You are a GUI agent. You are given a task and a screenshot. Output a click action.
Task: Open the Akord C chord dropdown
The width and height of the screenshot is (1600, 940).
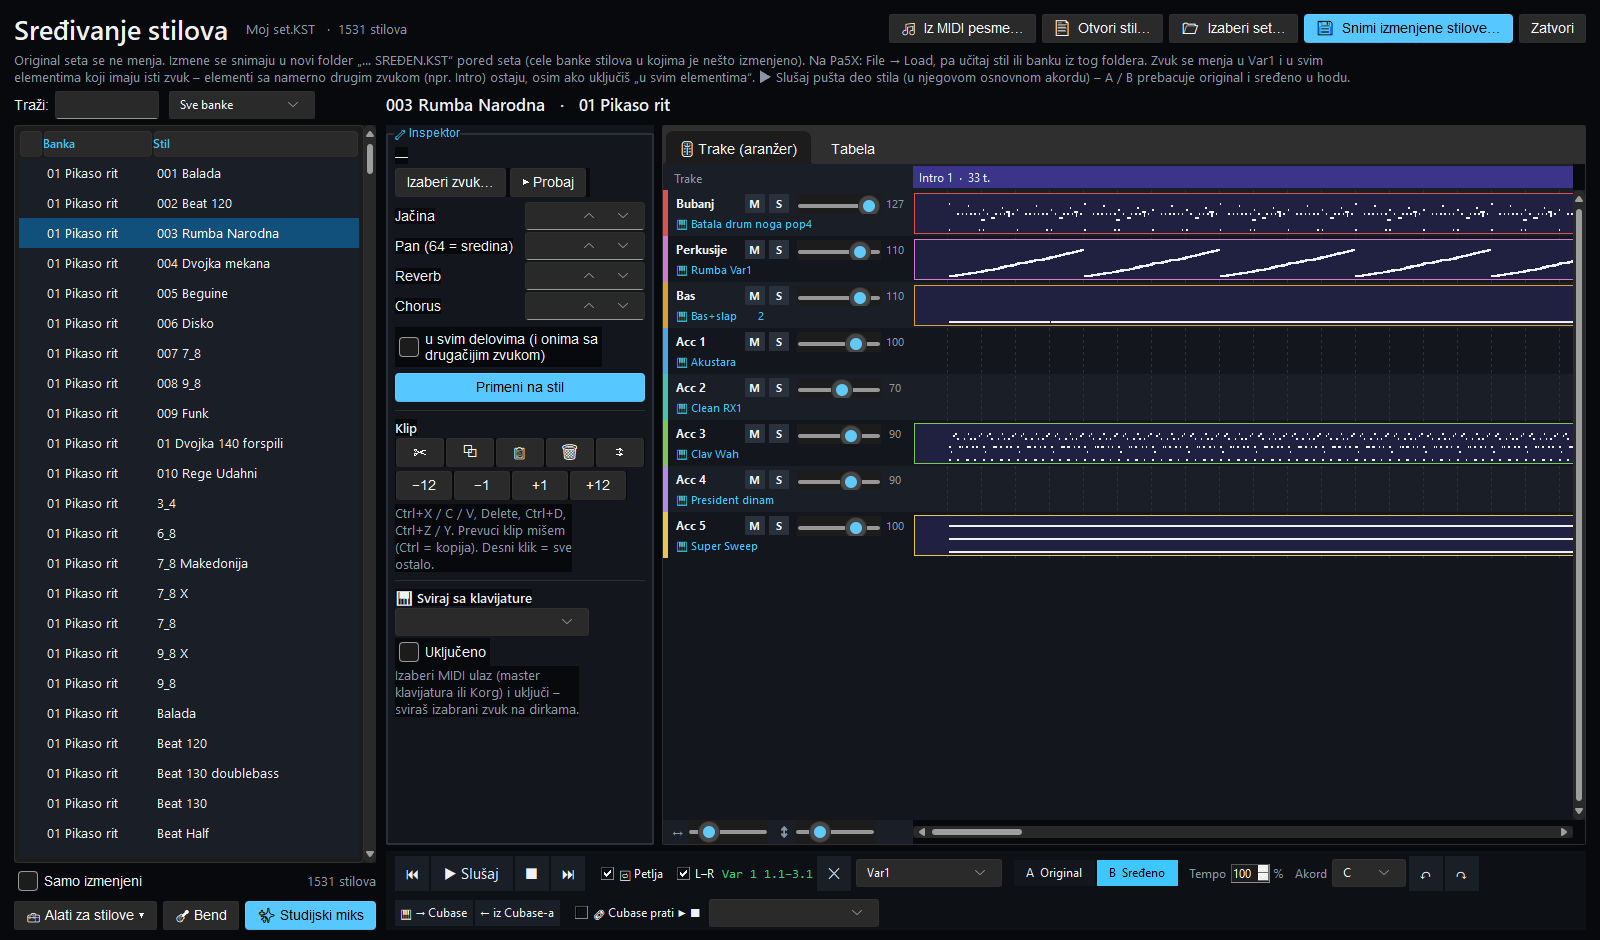[1368, 873]
